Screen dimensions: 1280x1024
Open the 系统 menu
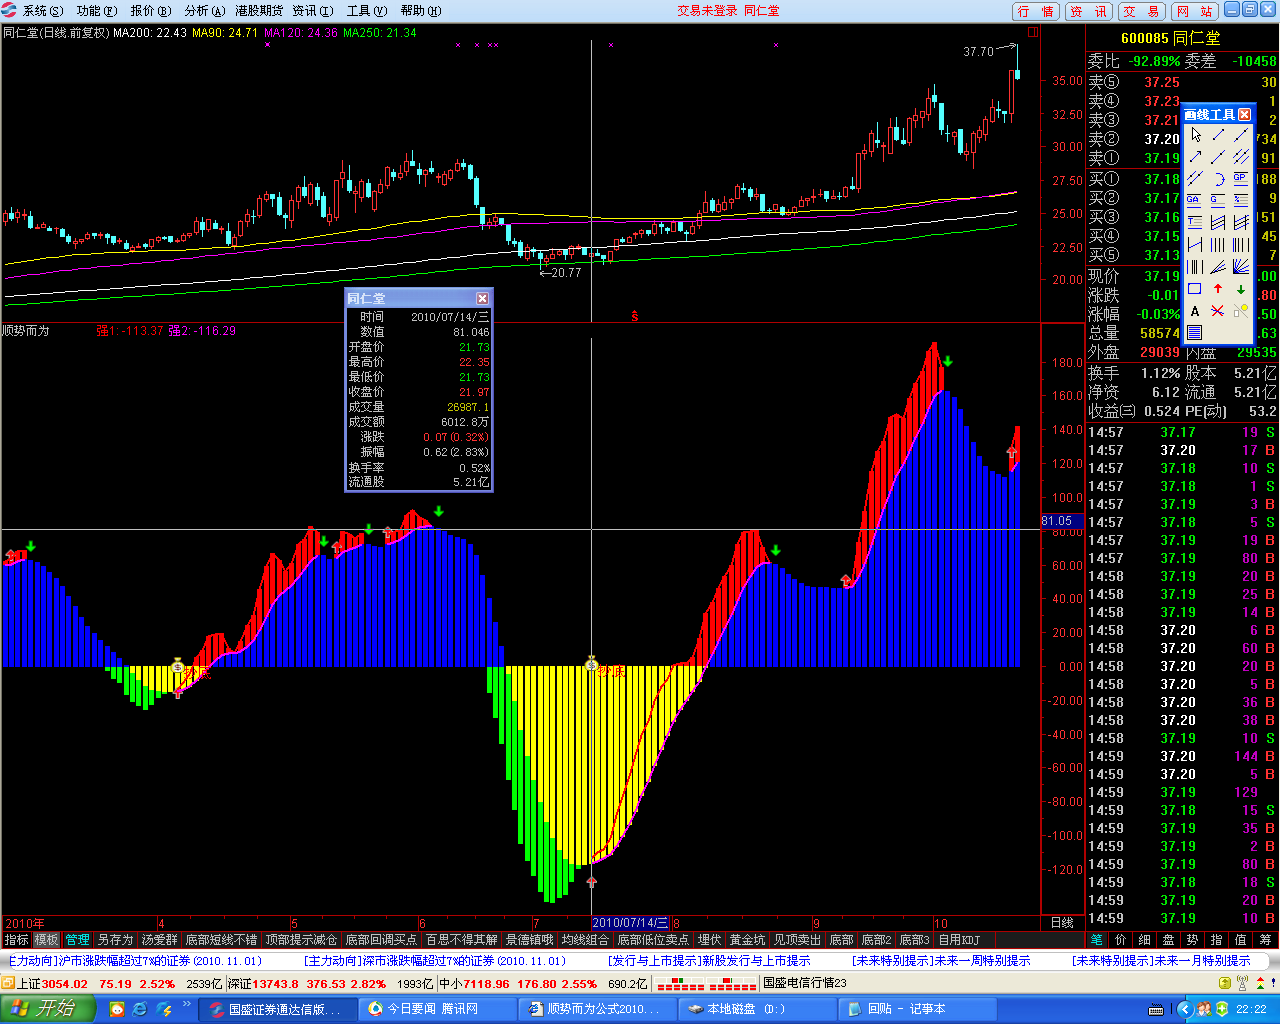pyautogui.click(x=41, y=11)
